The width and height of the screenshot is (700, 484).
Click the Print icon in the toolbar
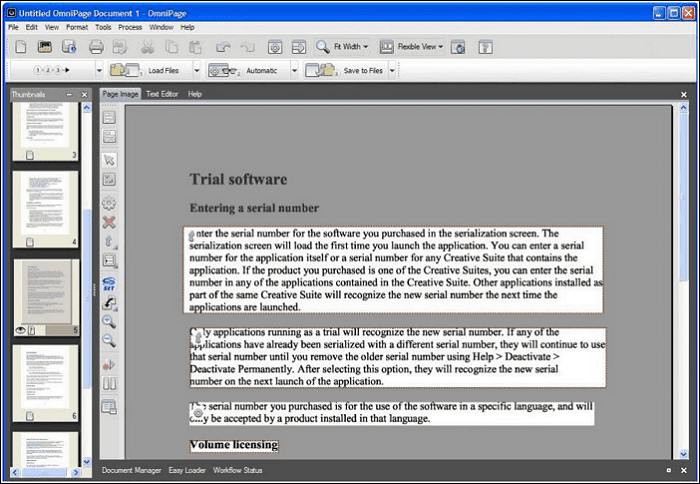click(x=96, y=47)
